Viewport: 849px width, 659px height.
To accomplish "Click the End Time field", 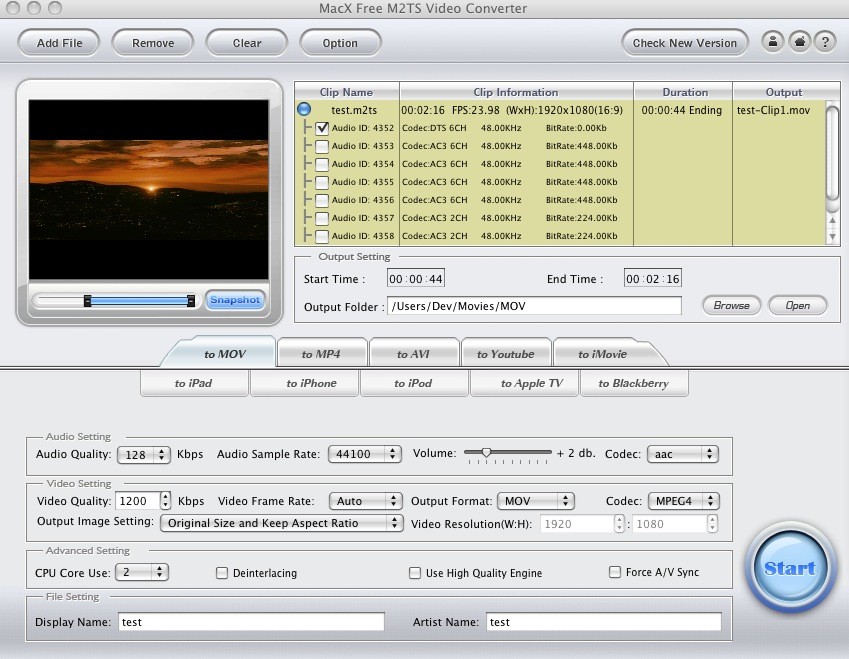I will pyautogui.click(x=652, y=279).
